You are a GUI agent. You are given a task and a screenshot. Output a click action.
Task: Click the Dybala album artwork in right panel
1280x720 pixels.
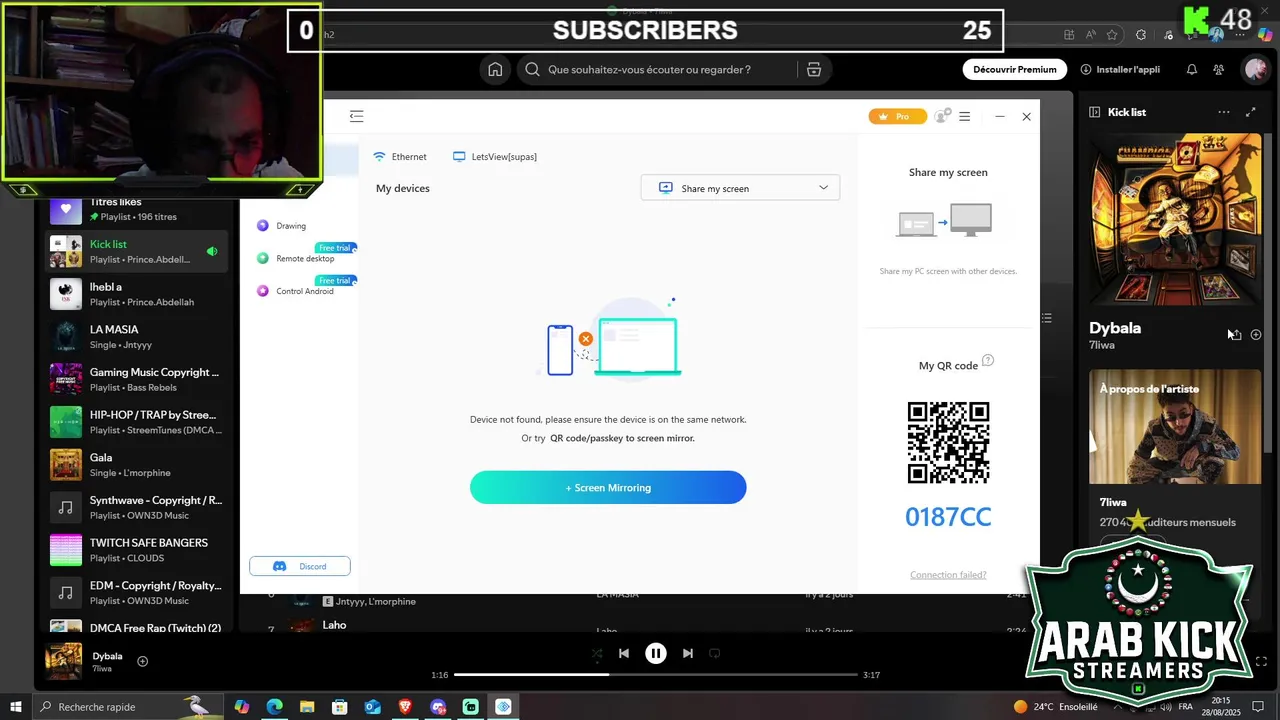(1175, 219)
